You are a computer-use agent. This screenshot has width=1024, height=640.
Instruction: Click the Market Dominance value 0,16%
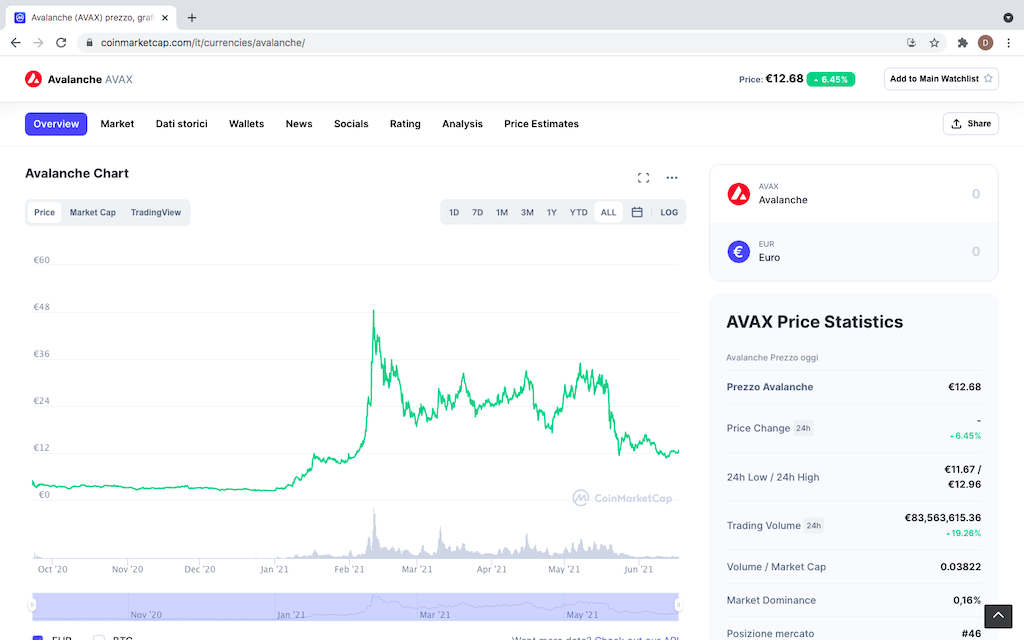(967, 600)
